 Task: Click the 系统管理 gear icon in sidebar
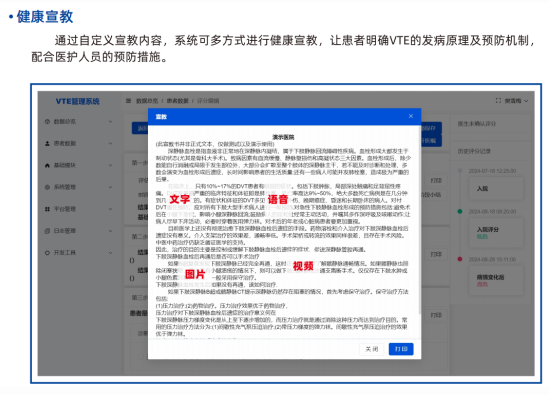[47, 187]
